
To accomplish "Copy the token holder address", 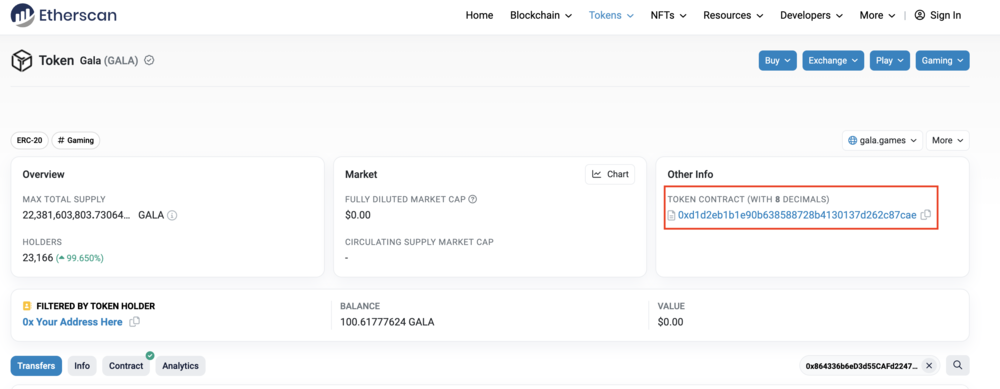I will coord(134,322).
